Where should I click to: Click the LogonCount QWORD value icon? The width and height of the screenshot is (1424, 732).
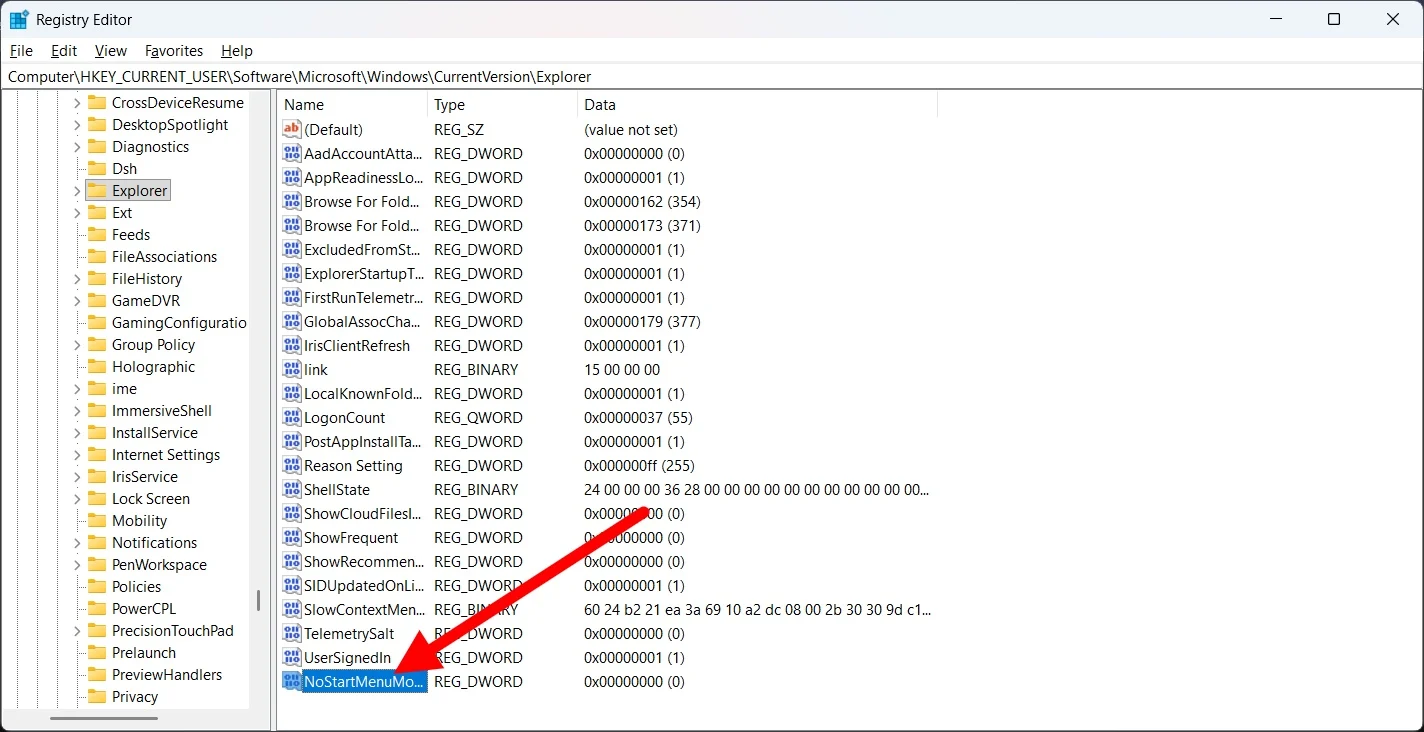click(x=291, y=417)
